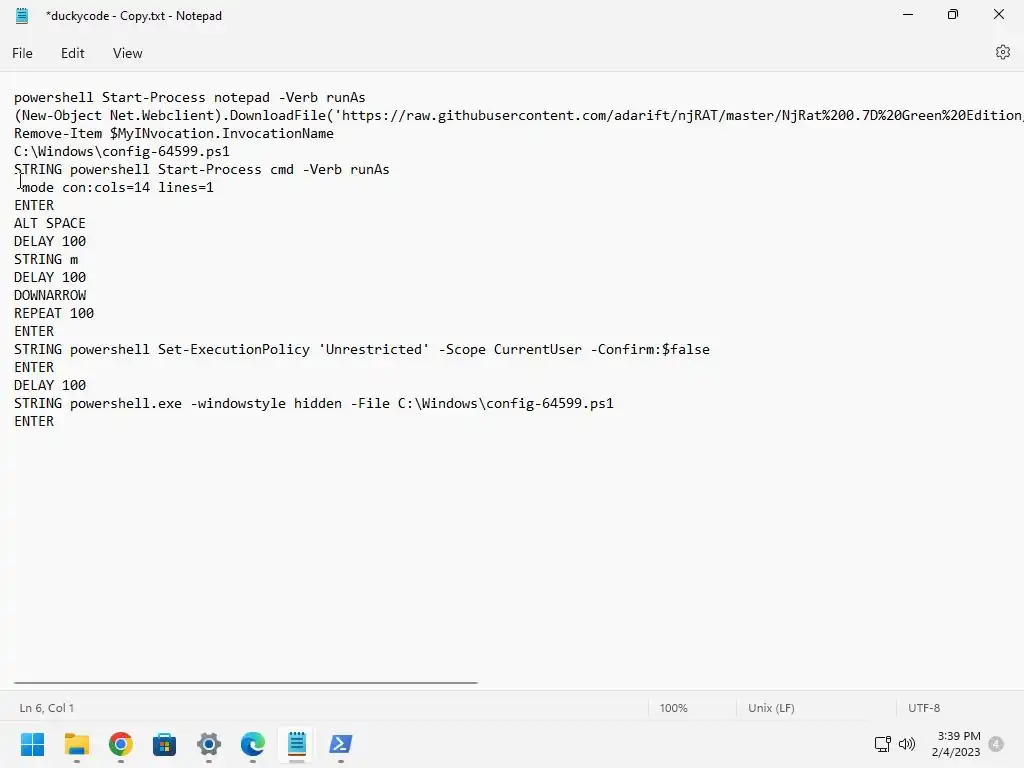Open File Explorer from taskbar
This screenshot has width=1024, height=768.
(x=76, y=744)
